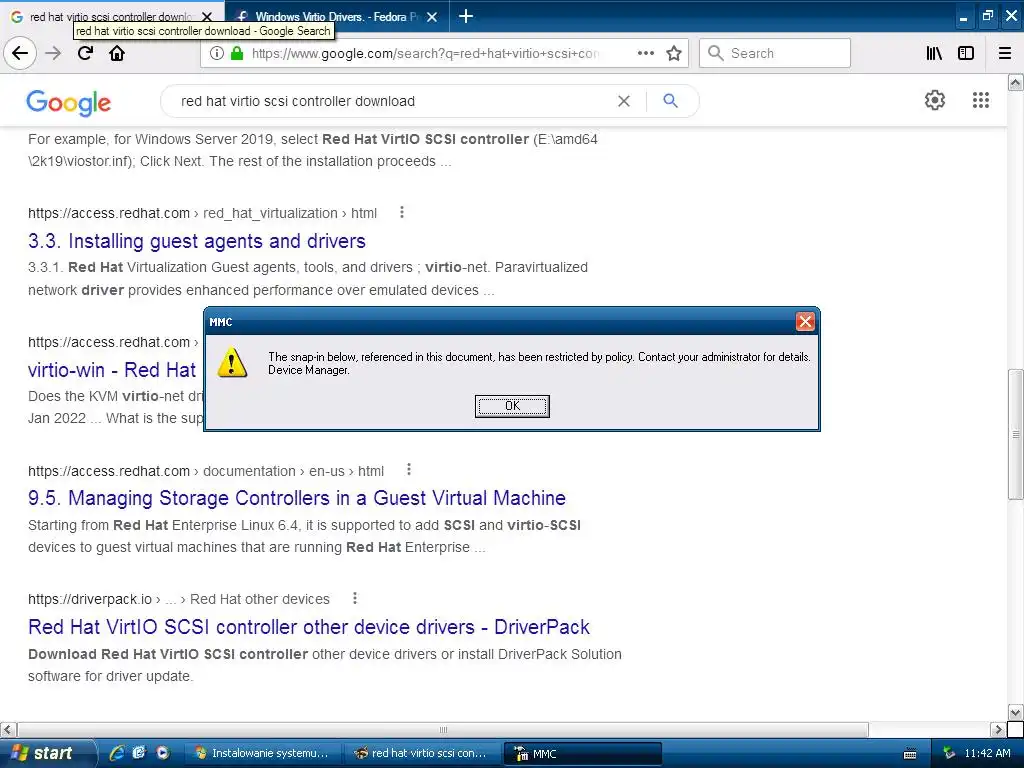Open '3.3. Installing guest agents and drivers' result

tap(197, 241)
